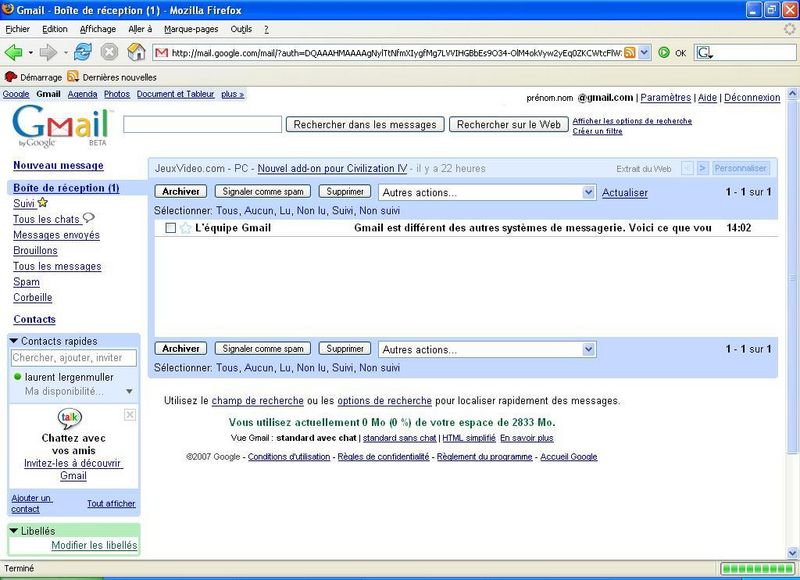Click the Gmail favicon in the address bar

(162, 53)
